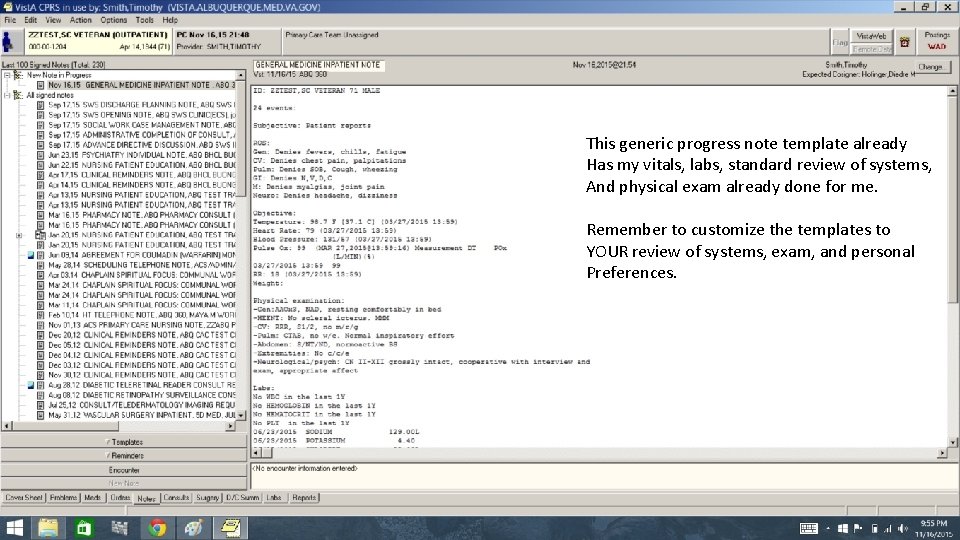Select May 31,12 Vascular Surgery Inpatient note
Viewport: 960px width, 540px height.
pos(141,415)
